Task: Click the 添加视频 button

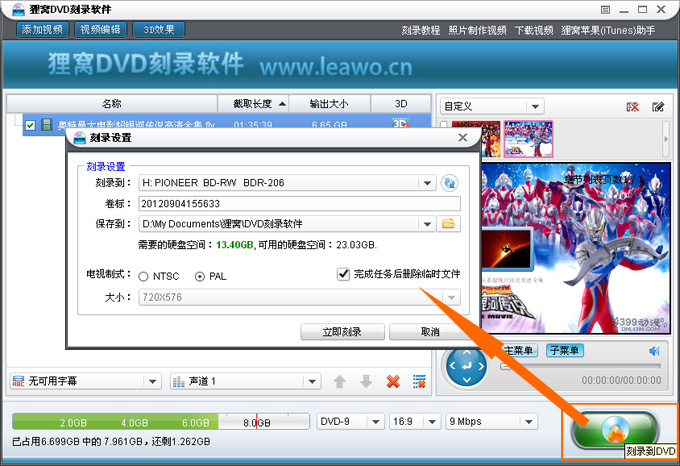Action: click(42, 29)
